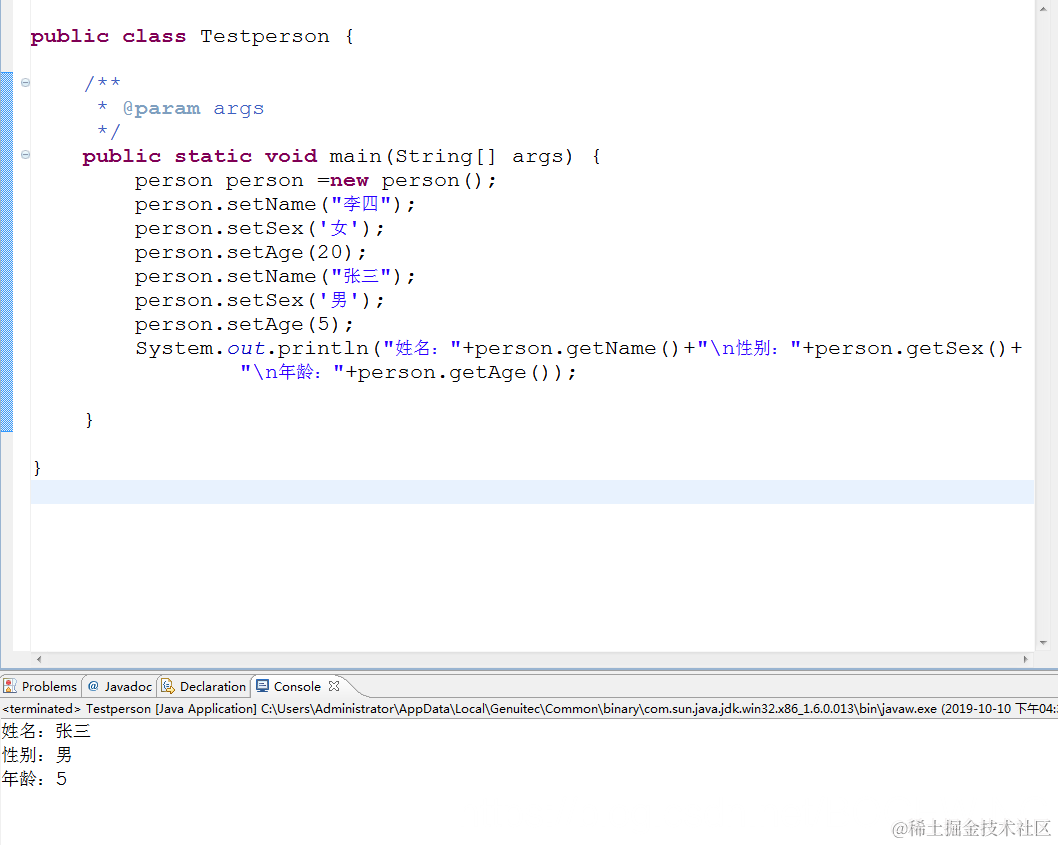Viewport: 1058px width, 845px height.
Task: Click the Console monitor icon
Action: (262, 686)
